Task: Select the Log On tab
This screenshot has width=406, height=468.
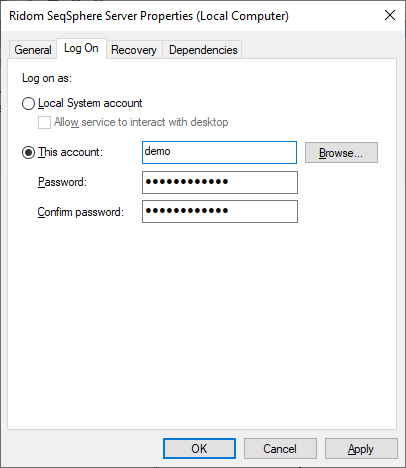Action: [x=81, y=48]
